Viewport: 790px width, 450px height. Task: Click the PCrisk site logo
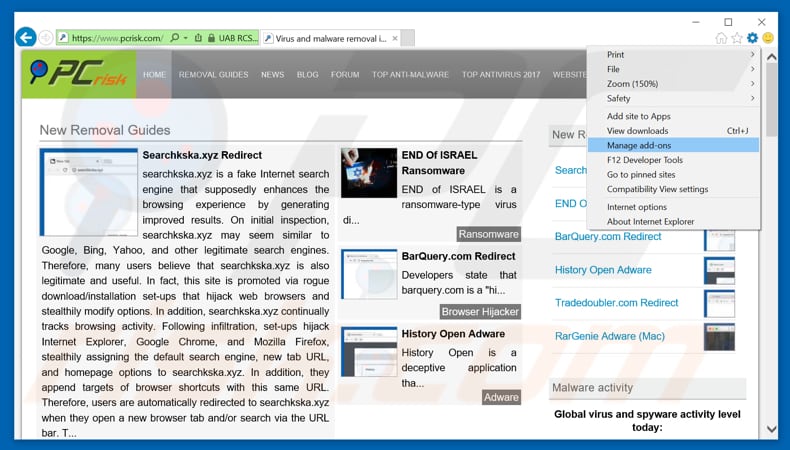(x=79, y=74)
